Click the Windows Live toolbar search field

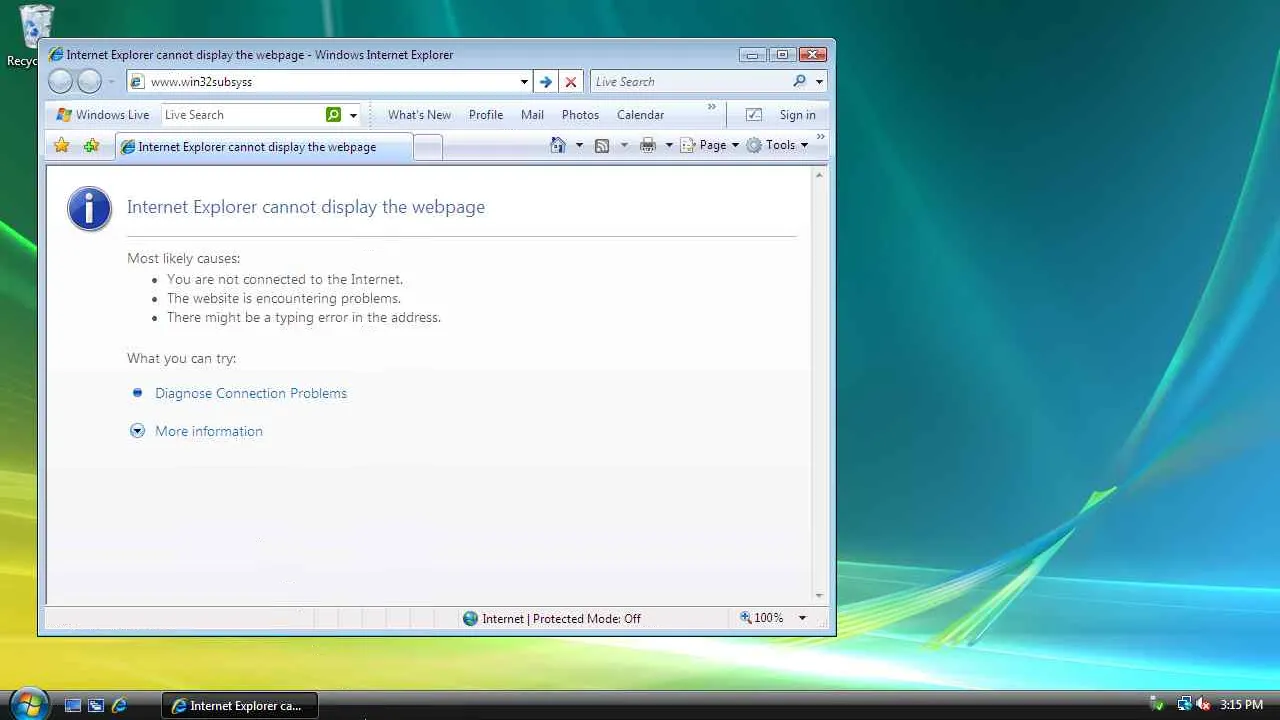point(243,115)
